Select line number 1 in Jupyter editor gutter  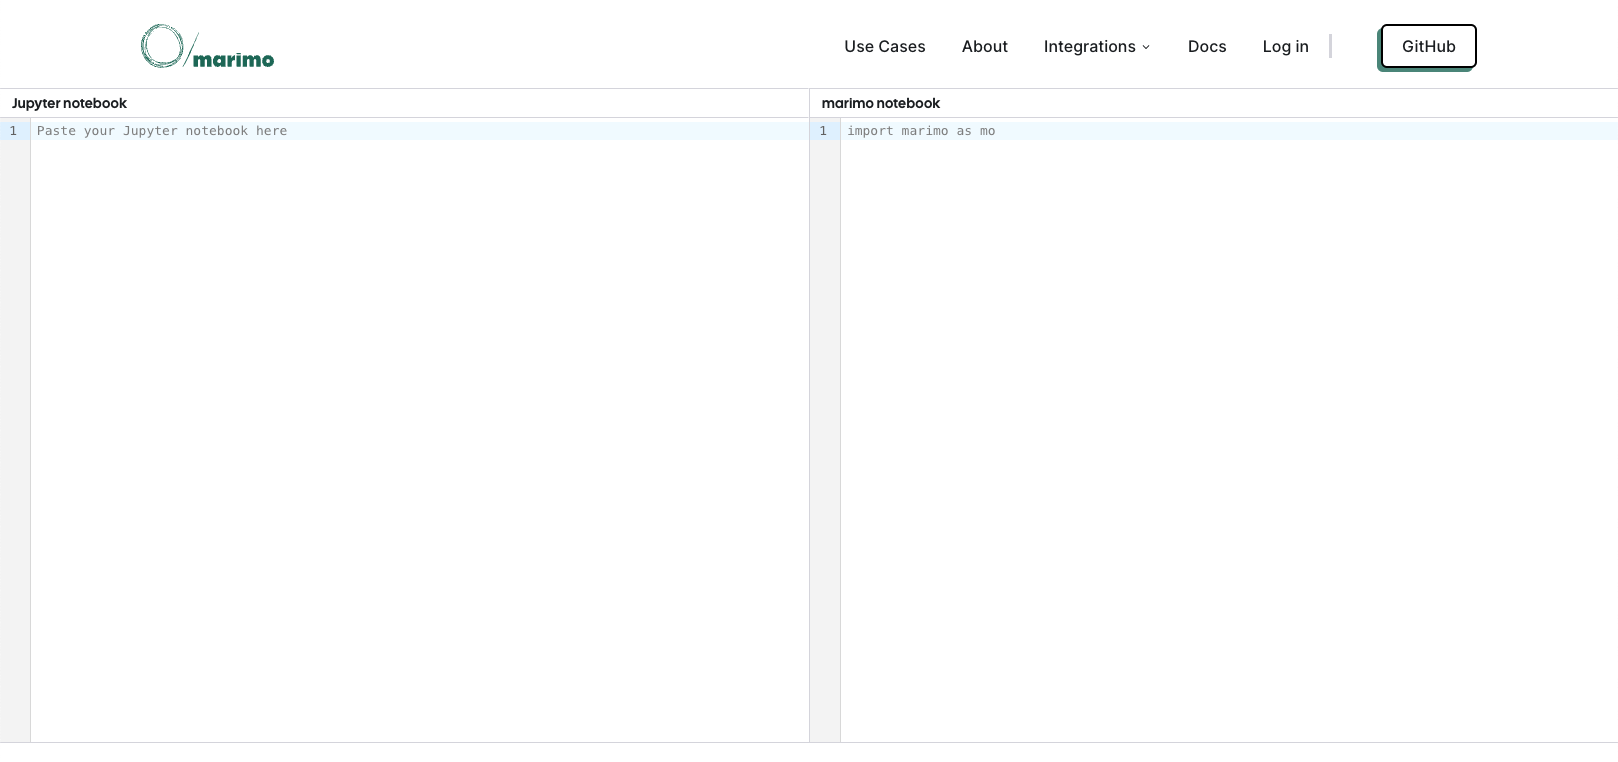(14, 131)
